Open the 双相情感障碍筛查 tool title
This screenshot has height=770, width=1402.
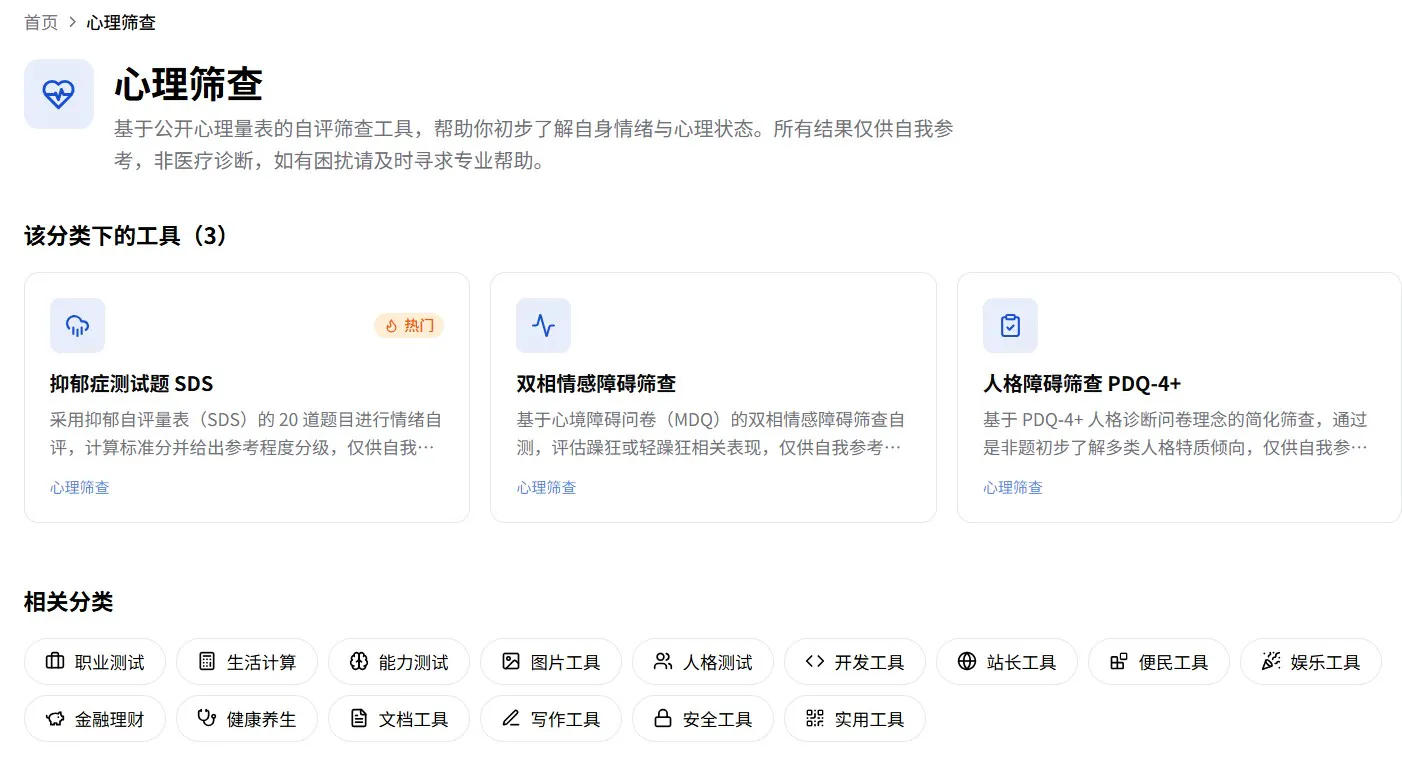pos(596,384)
